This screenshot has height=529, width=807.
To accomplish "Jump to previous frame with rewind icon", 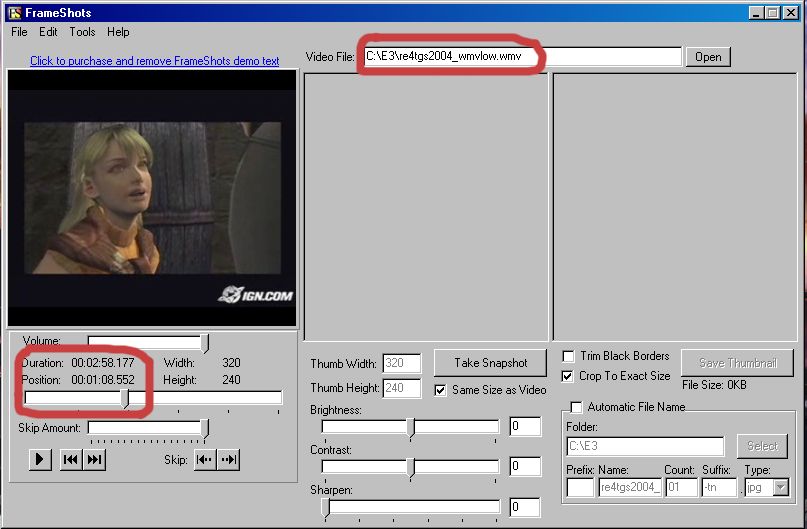I will point(70,459).
